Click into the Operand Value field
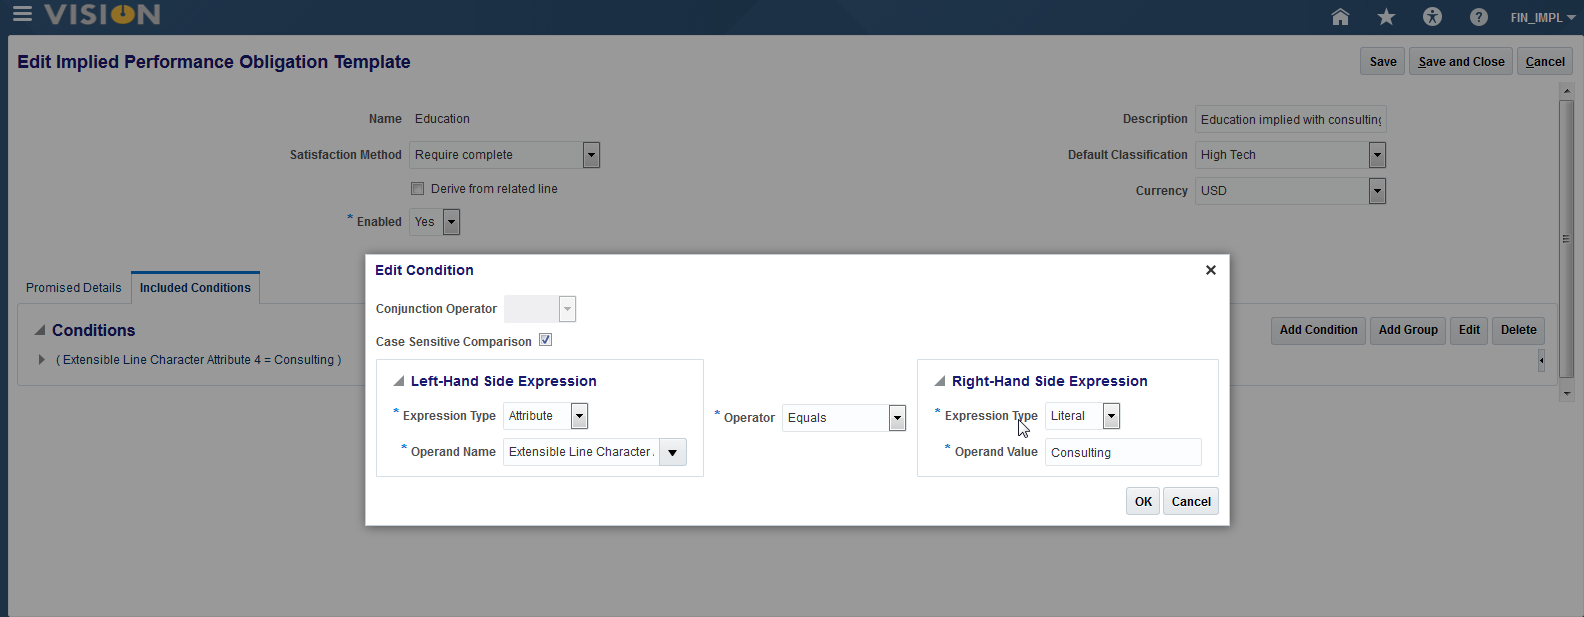This screenshot has height=617, width=1584. pos(1123,453)
